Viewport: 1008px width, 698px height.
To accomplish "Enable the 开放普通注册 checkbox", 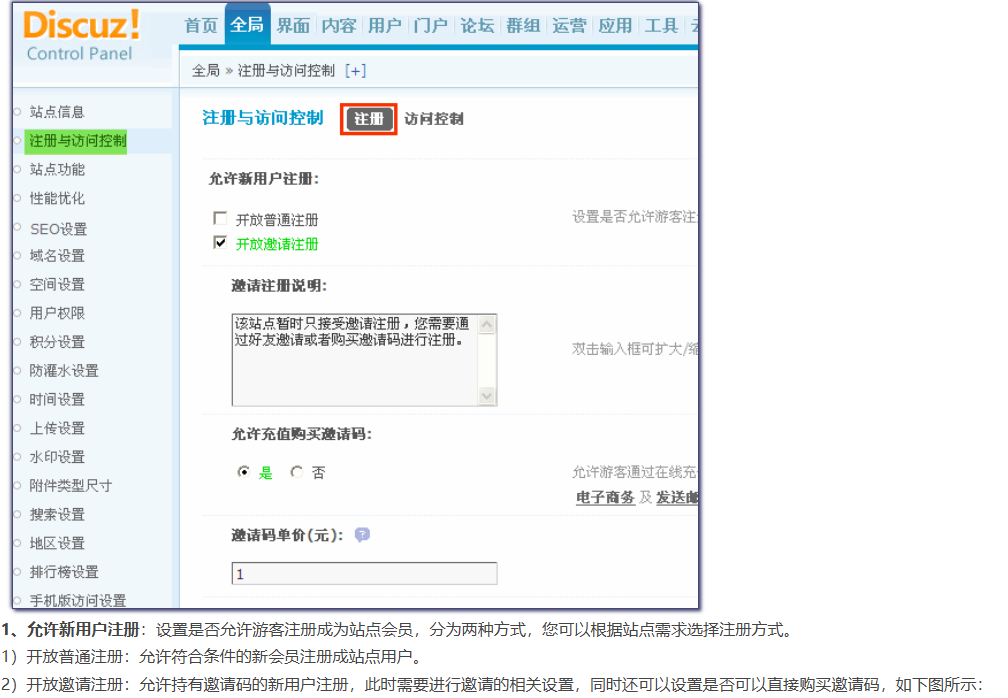I will [x=220, y=218].
